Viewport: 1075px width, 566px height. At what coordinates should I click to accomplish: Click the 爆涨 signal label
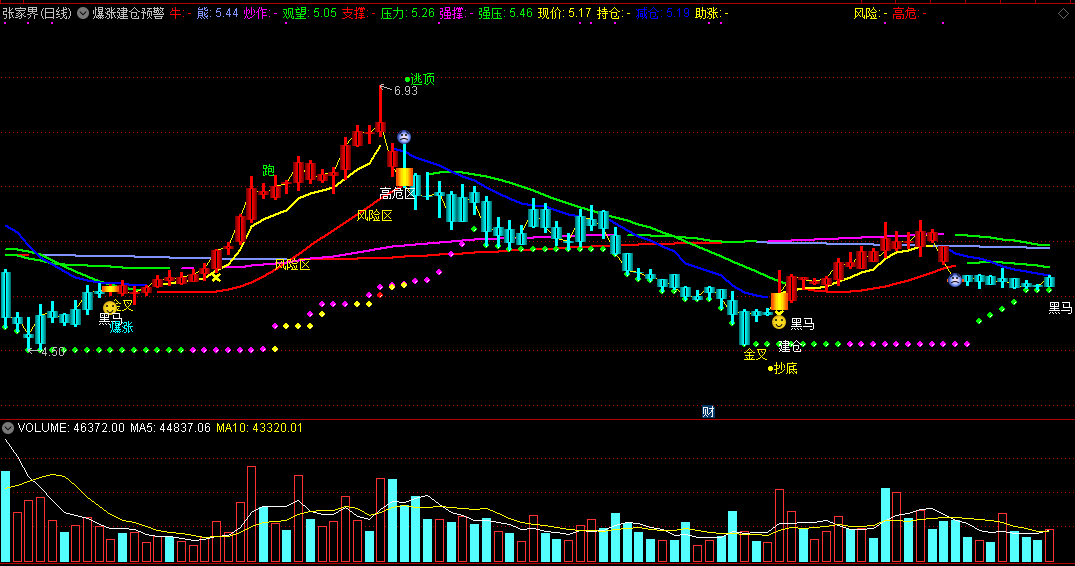(121, 328)
